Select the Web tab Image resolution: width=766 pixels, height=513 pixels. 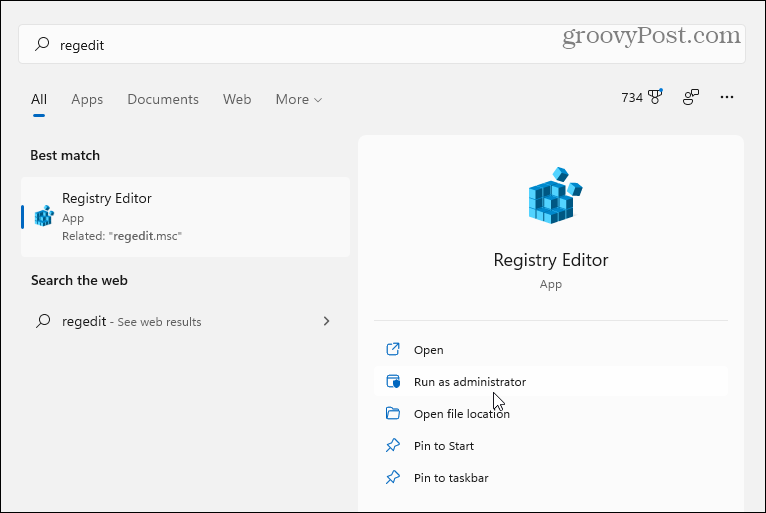tap(237, 99)
